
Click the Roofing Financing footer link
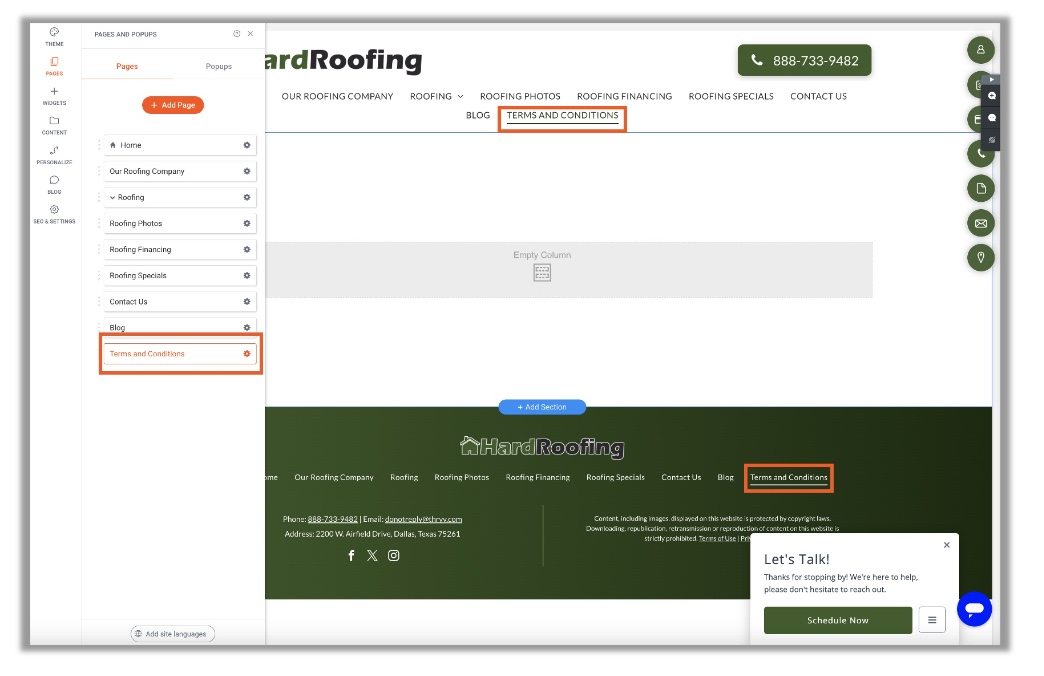click(537, 477)
